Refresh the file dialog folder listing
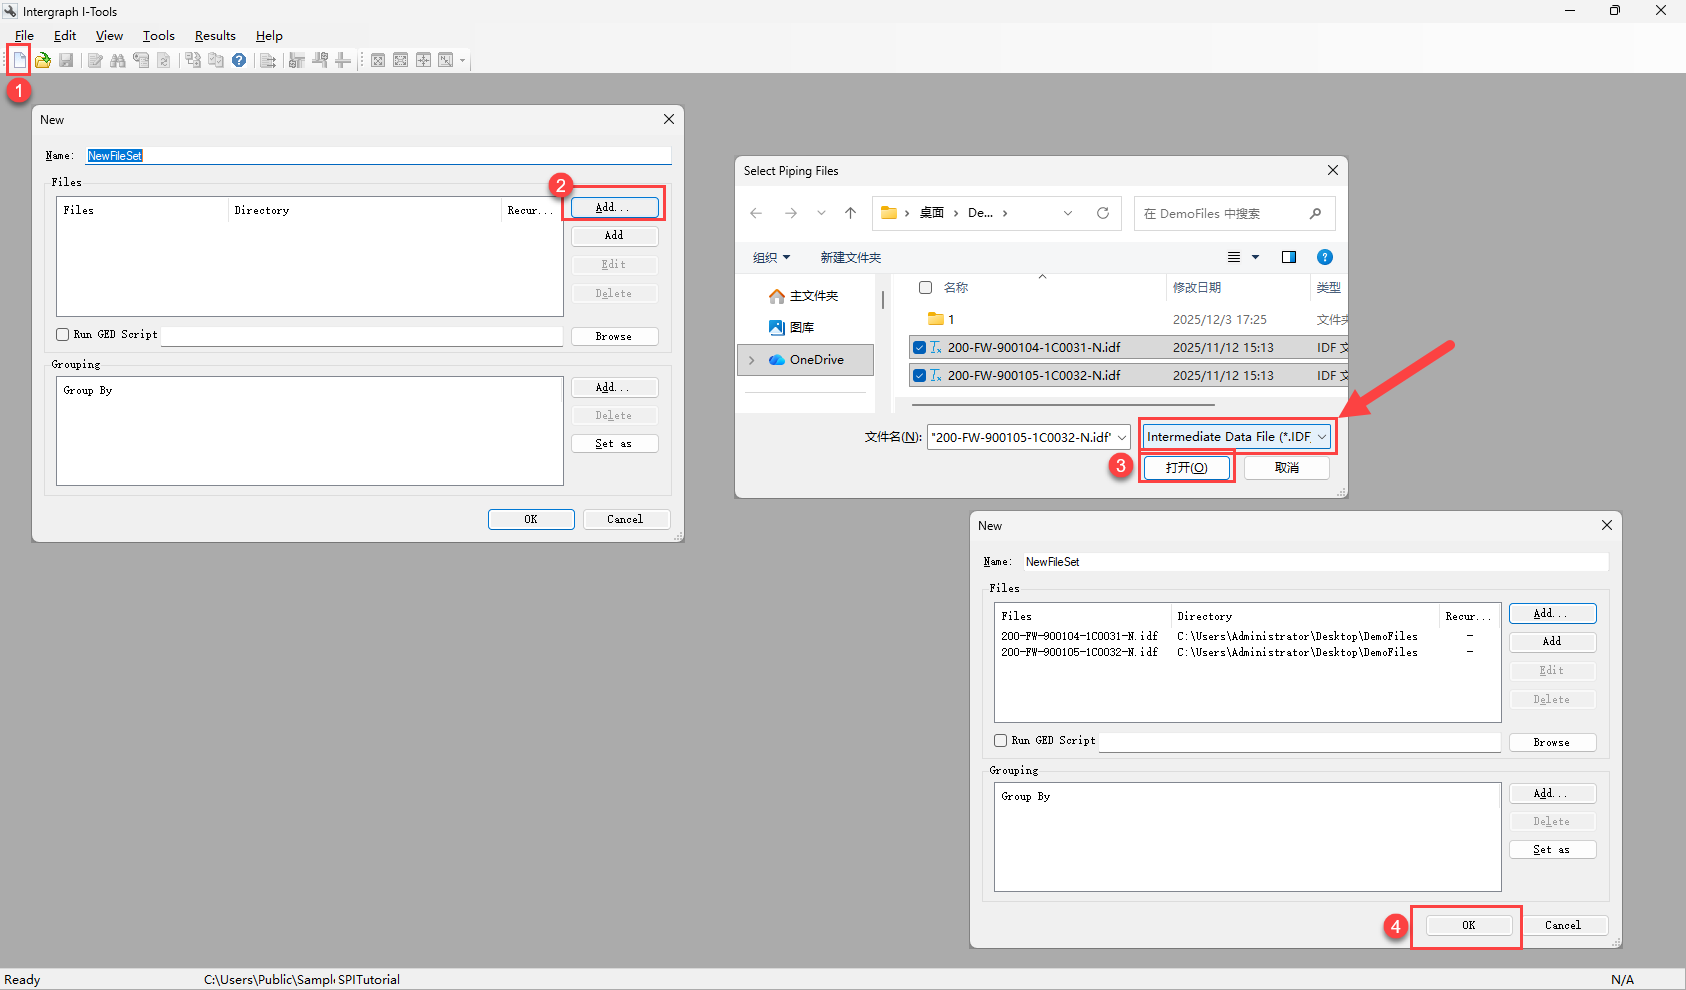 click(x=1103, y=213)
